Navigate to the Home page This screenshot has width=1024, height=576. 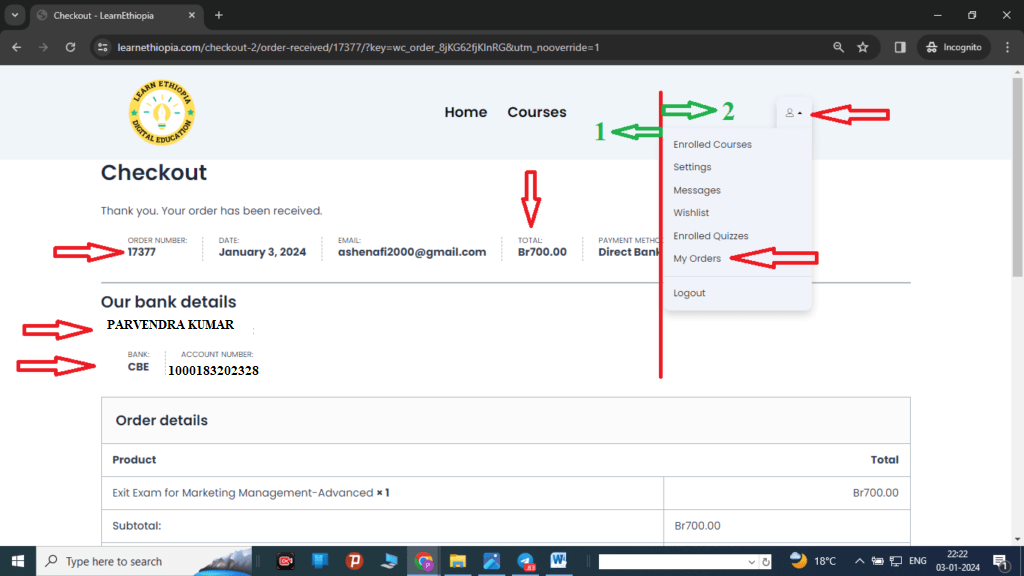tap(466, 112)
